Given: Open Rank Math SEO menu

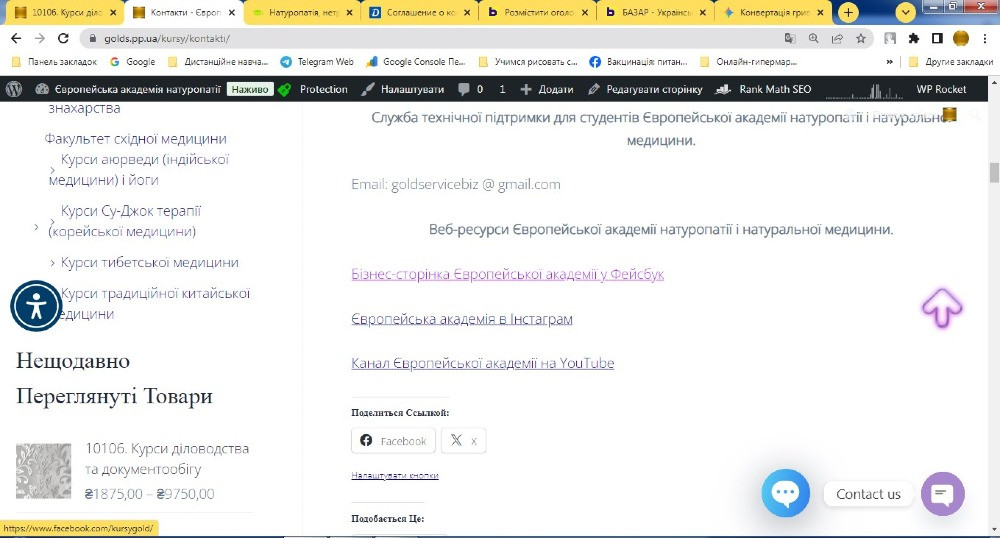Looking at the screenshot, I should [763, 89].
